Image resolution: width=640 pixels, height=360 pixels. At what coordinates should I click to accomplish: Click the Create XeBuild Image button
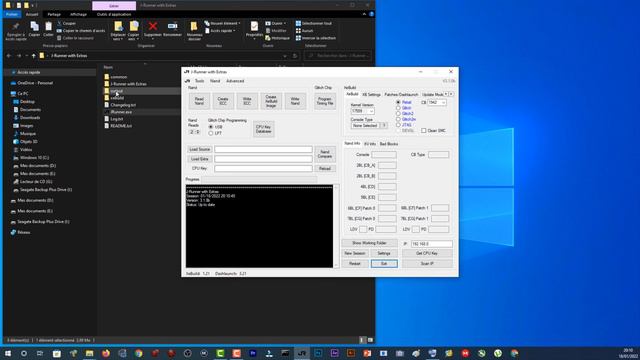(271, 101)
